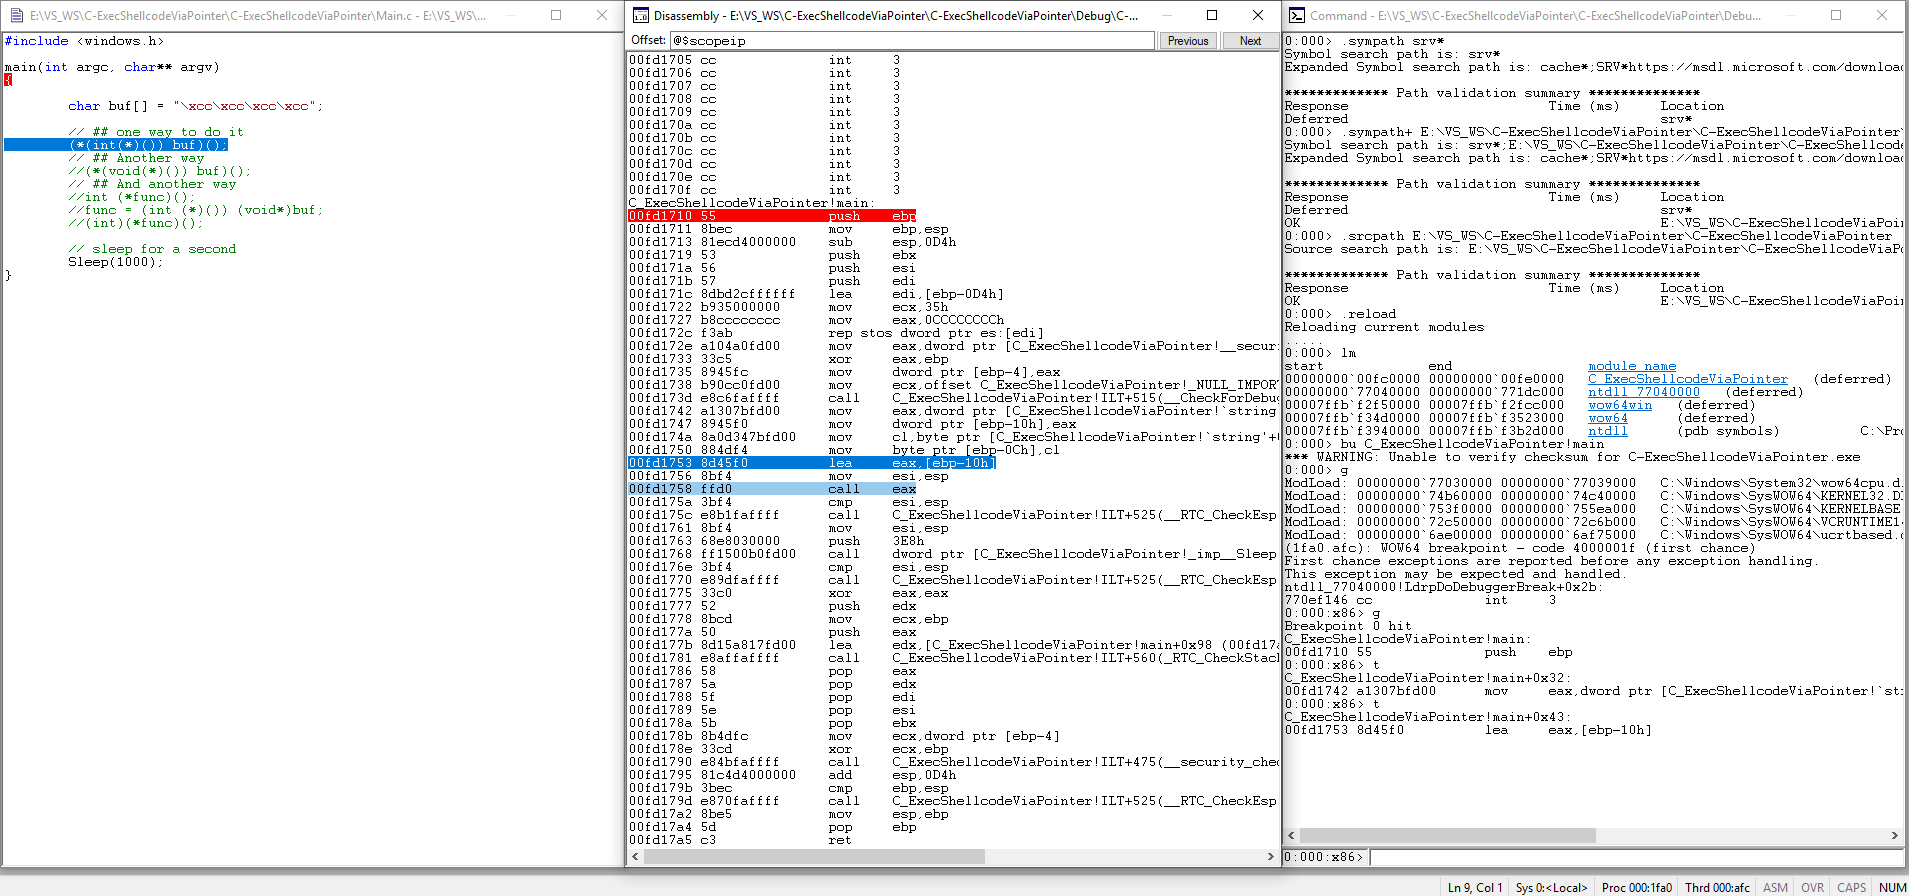Image resolution: width=1909 pixels, height=896 pixels.
Task: Click the Command window title icon
Action: pyautogui.click(x=1297, y=15)
